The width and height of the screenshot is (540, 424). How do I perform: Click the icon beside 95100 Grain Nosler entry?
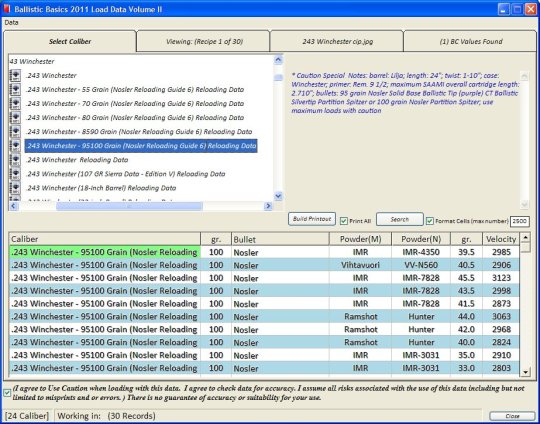(x=15, y=146)
